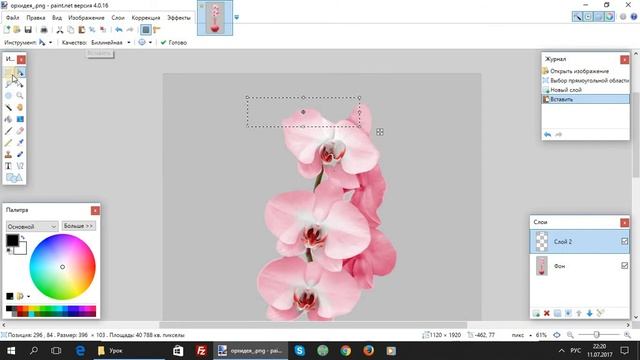Open the Эффекты menu
The height and width of the screenshot is (360, 640).
(x=179, y=18)
